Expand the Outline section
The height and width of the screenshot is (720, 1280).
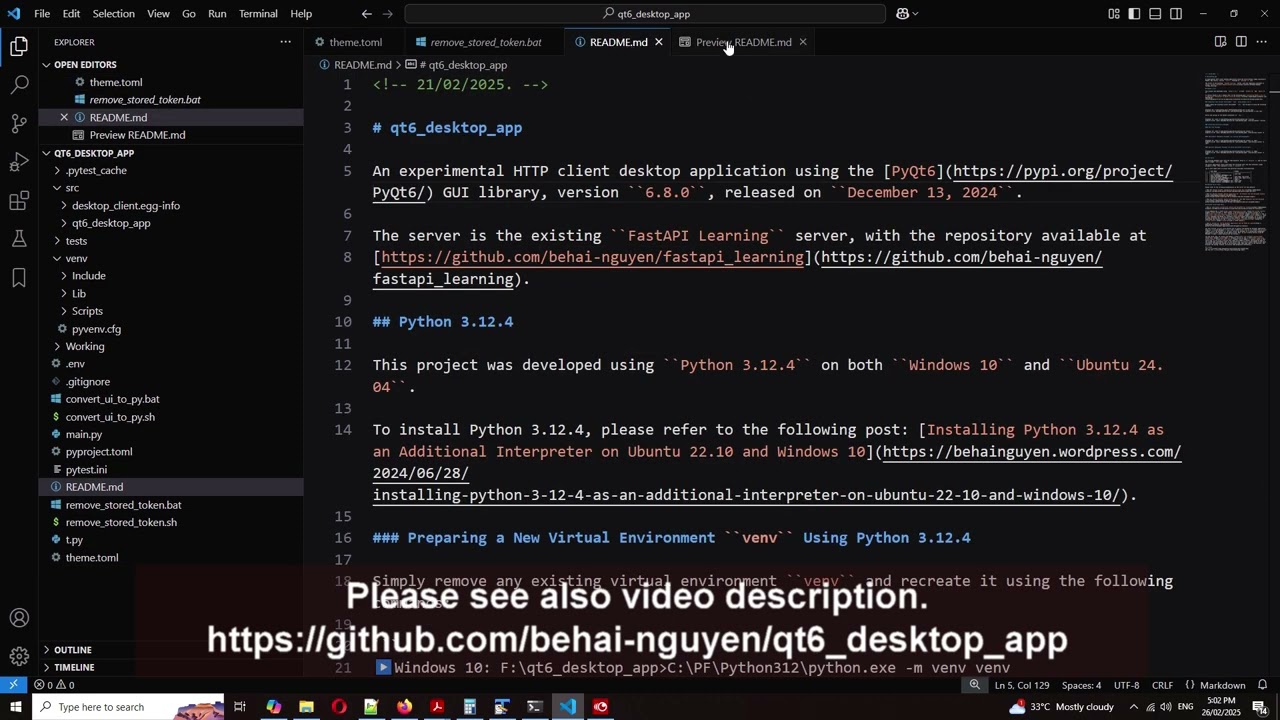coord(171,650)
